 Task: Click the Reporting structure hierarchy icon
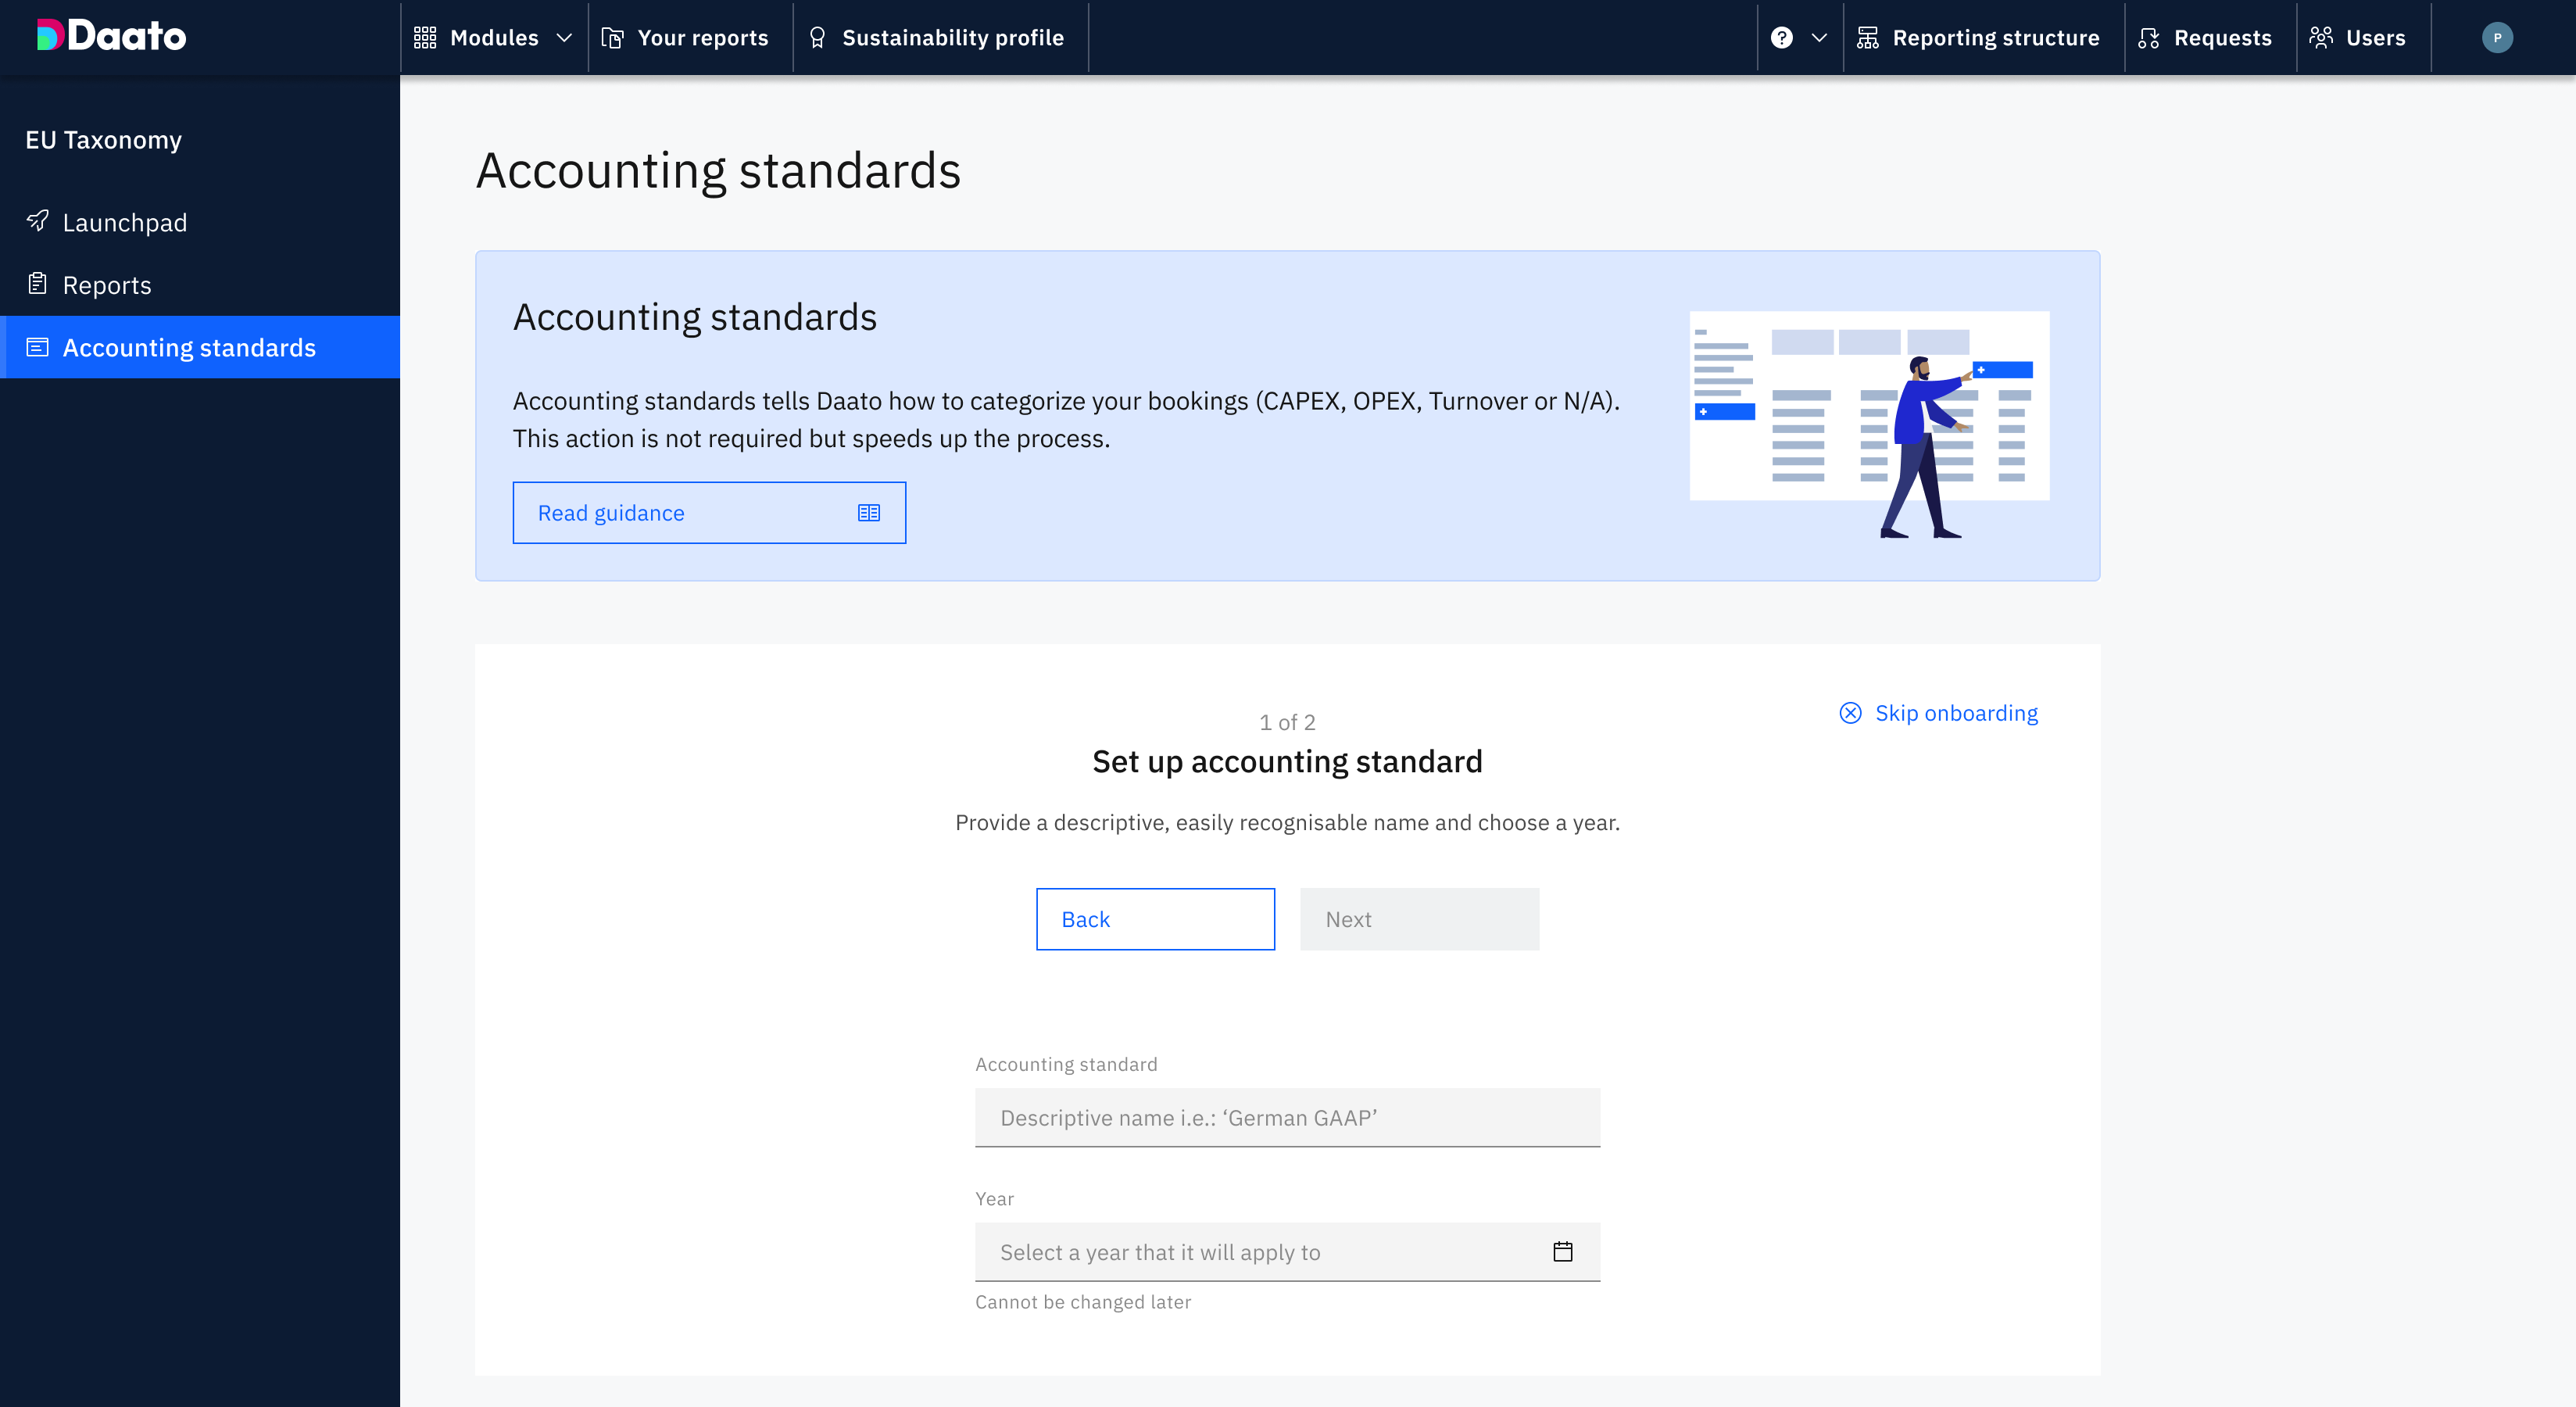coord(1867,38)
